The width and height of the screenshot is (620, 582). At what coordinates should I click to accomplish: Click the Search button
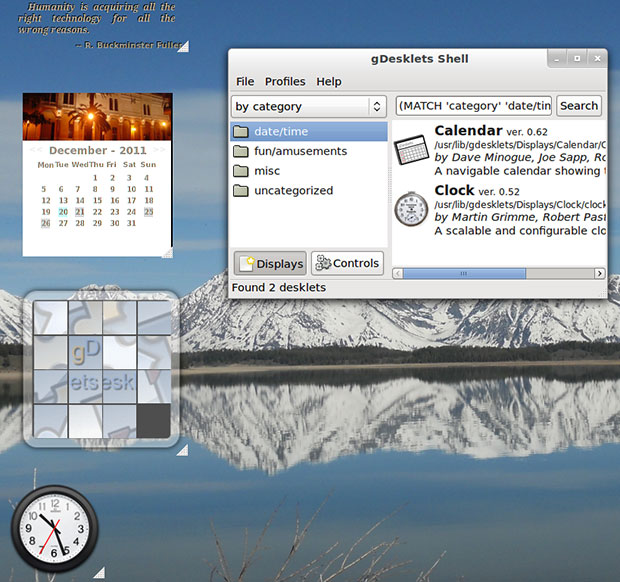pos(579,106)
